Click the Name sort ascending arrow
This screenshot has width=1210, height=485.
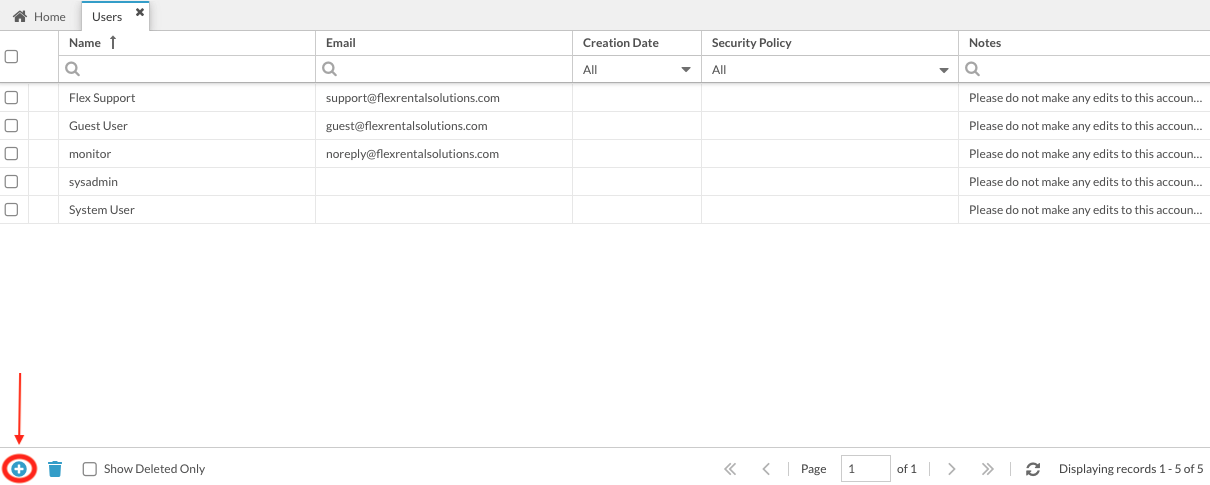[x=113, y=43]
